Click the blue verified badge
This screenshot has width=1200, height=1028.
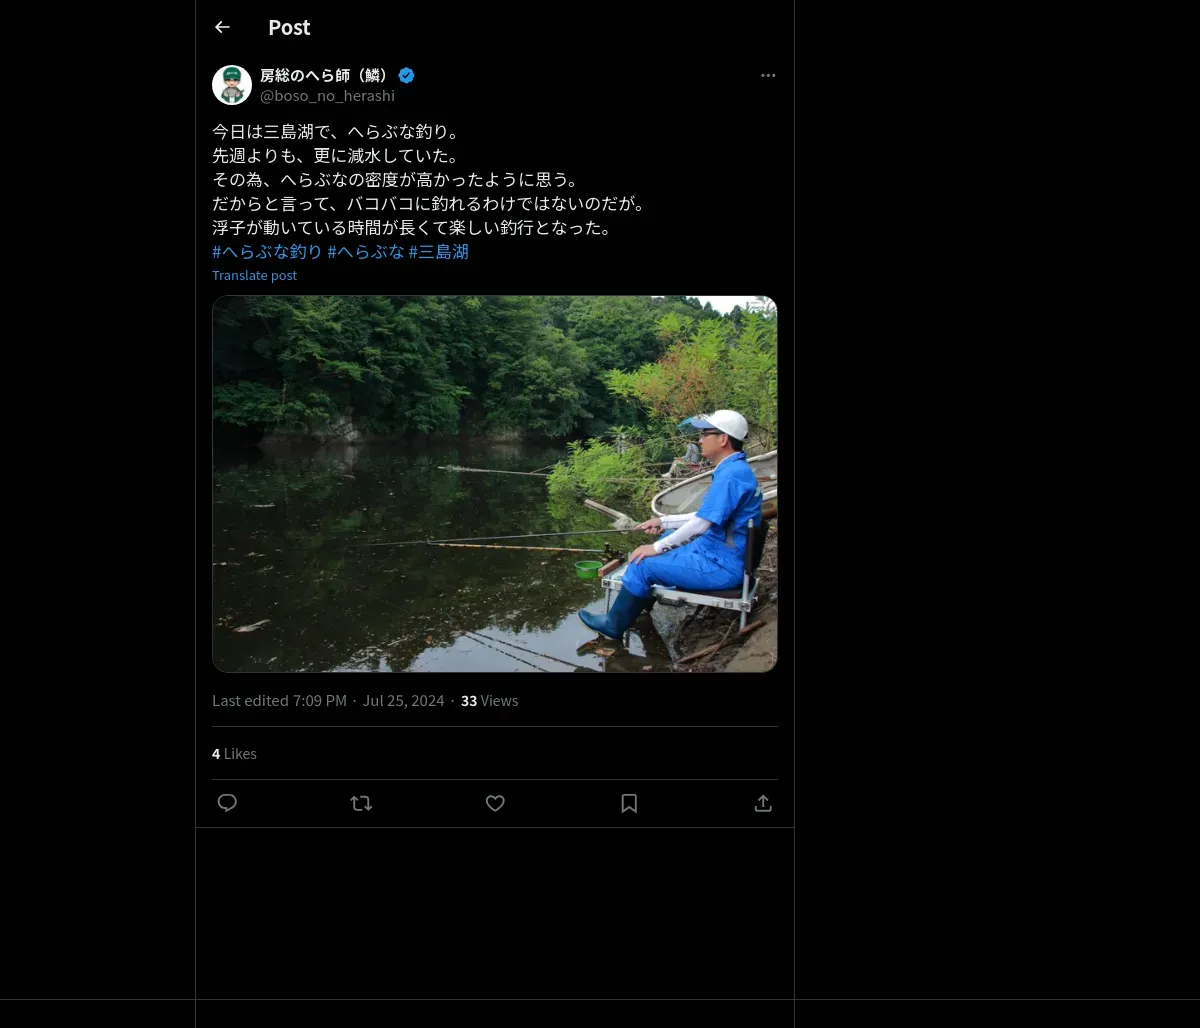click(406, 76)
